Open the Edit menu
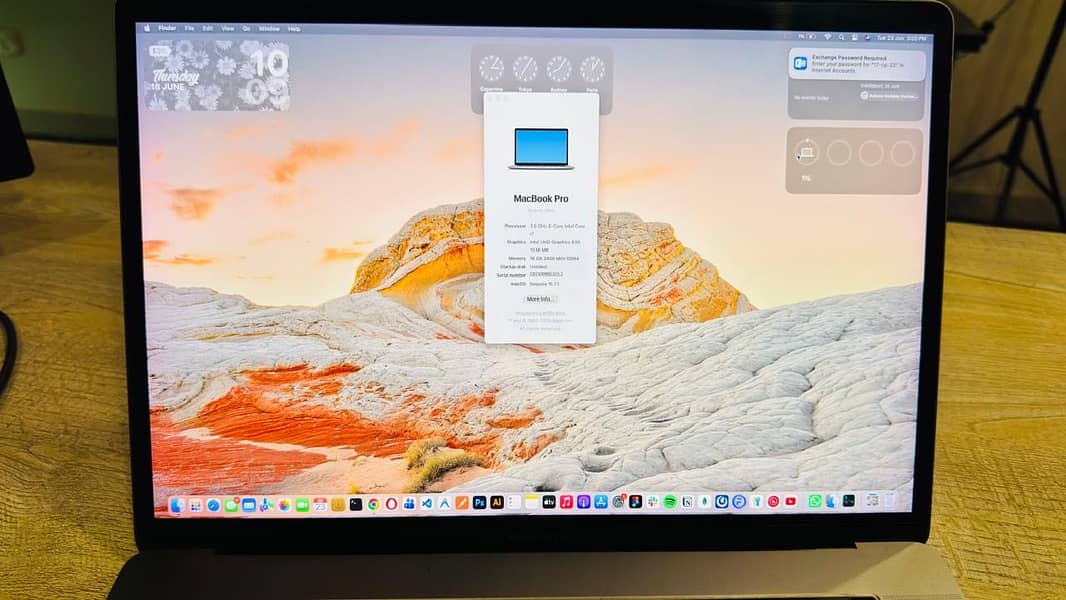This screenshot has height=600, width=1066. click(208, 29)
